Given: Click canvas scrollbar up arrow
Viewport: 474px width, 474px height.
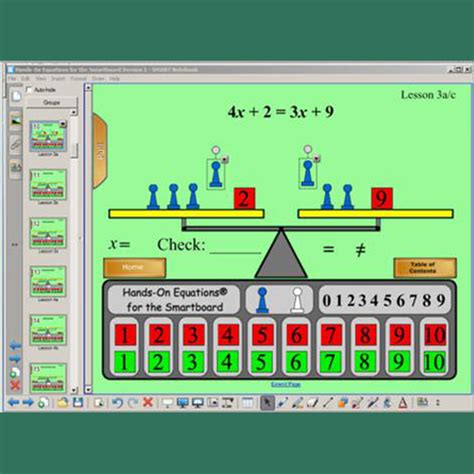Looking at the screenshot, I should click(x=88, y=87).
